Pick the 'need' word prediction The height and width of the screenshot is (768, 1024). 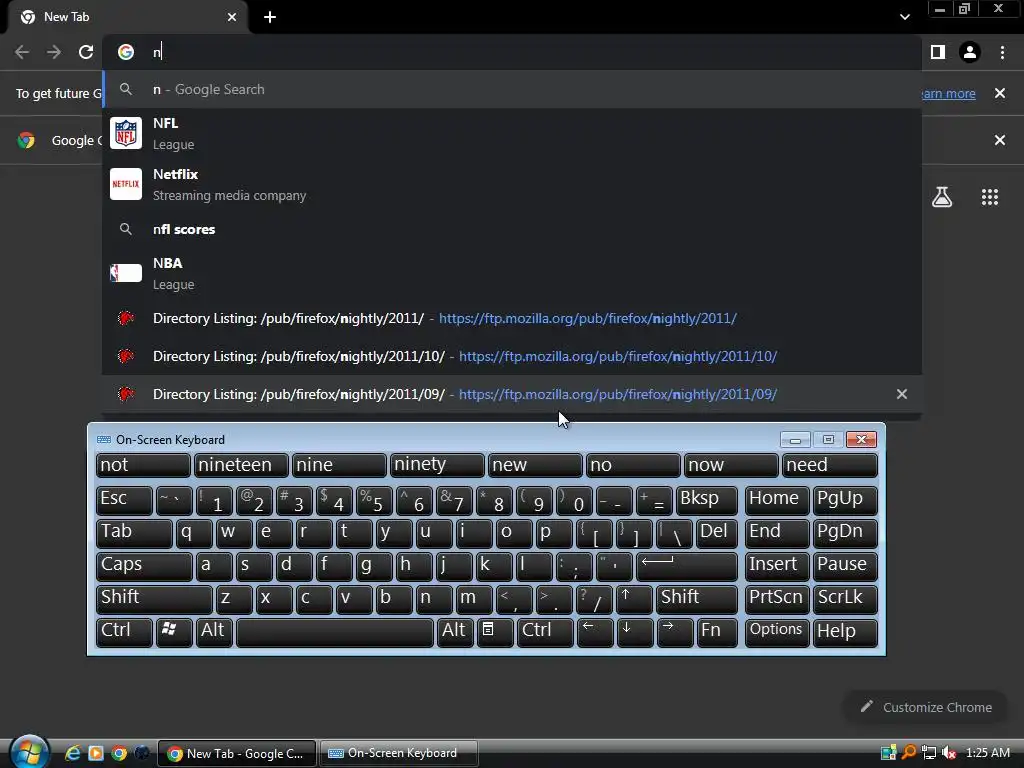[x=831, y=465]
